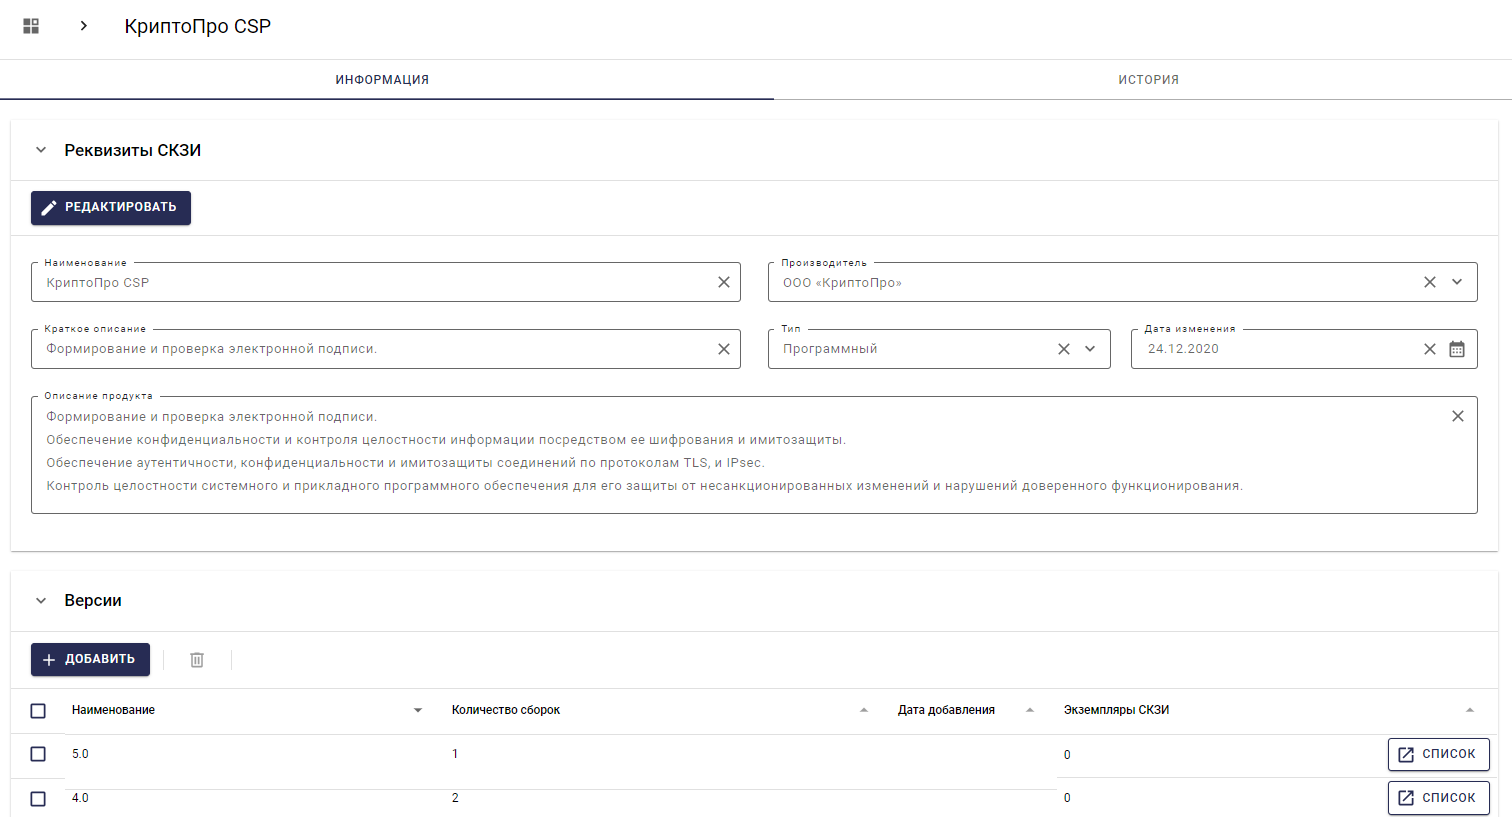The height and width of the screenshot is (838, 1512).
Task: Click the trash delete icon in Версии
Action: (197, 660)
